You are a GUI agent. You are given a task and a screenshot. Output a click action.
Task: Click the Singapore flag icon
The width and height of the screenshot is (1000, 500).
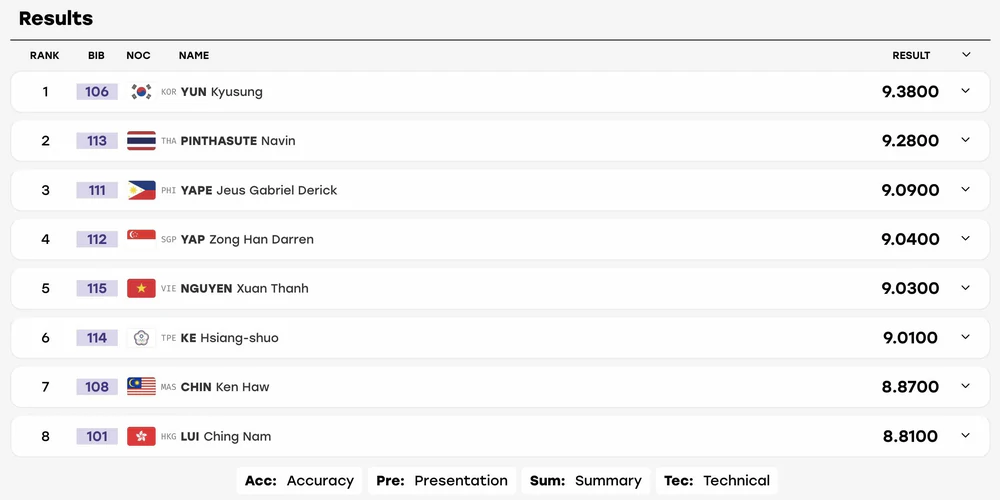[x=141, y=239]
